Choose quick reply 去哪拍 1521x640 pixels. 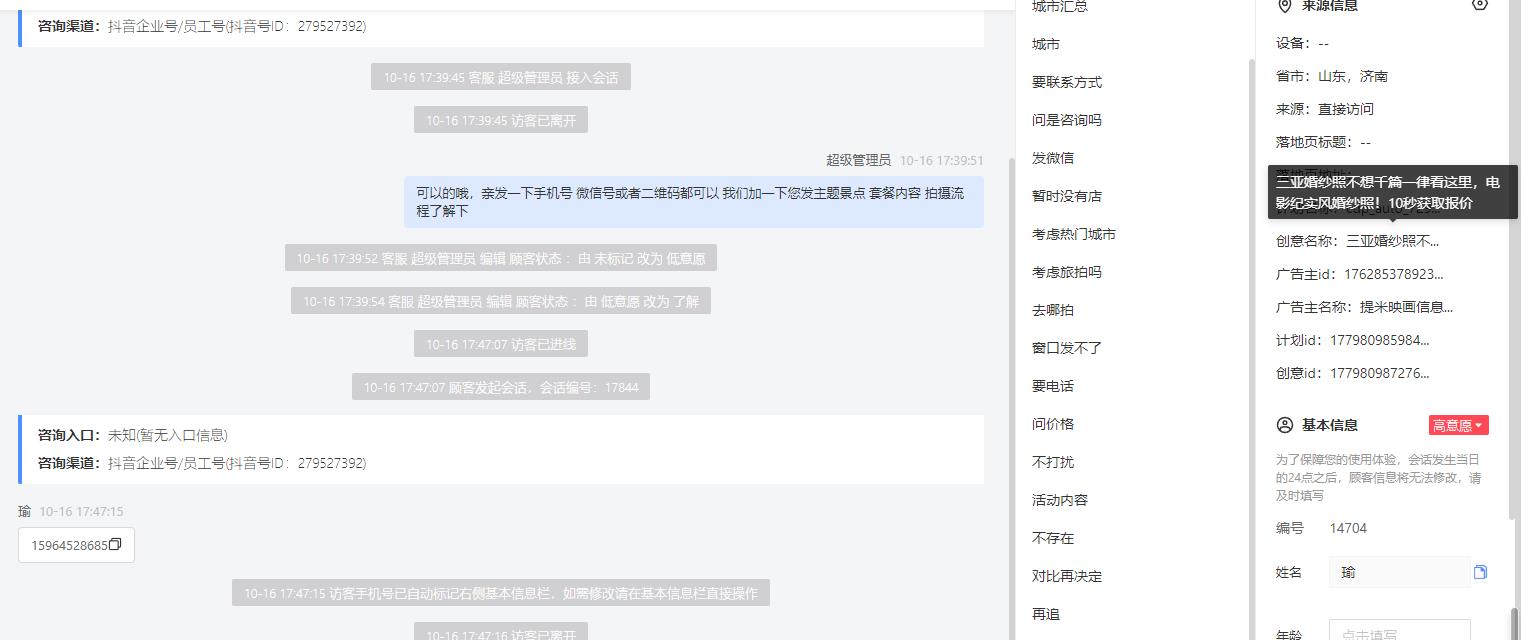(x=1053, y=310)
